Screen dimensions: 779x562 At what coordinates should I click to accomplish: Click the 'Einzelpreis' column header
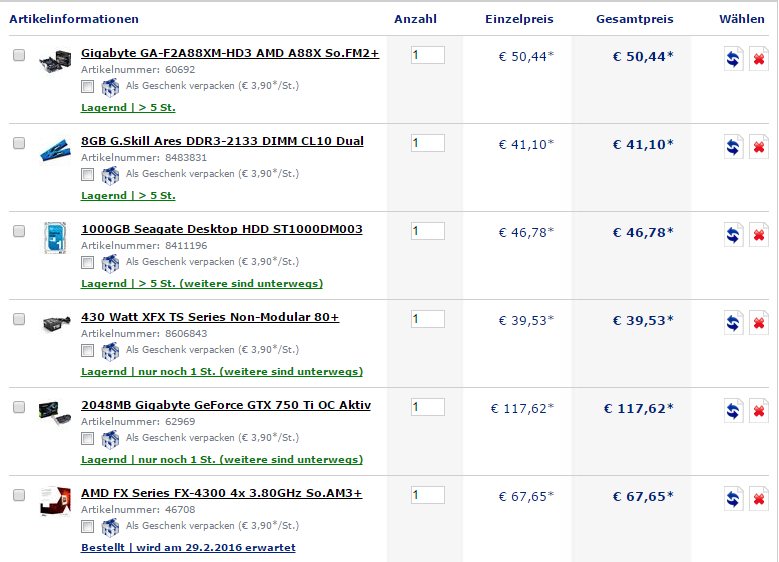click(519, 19)
